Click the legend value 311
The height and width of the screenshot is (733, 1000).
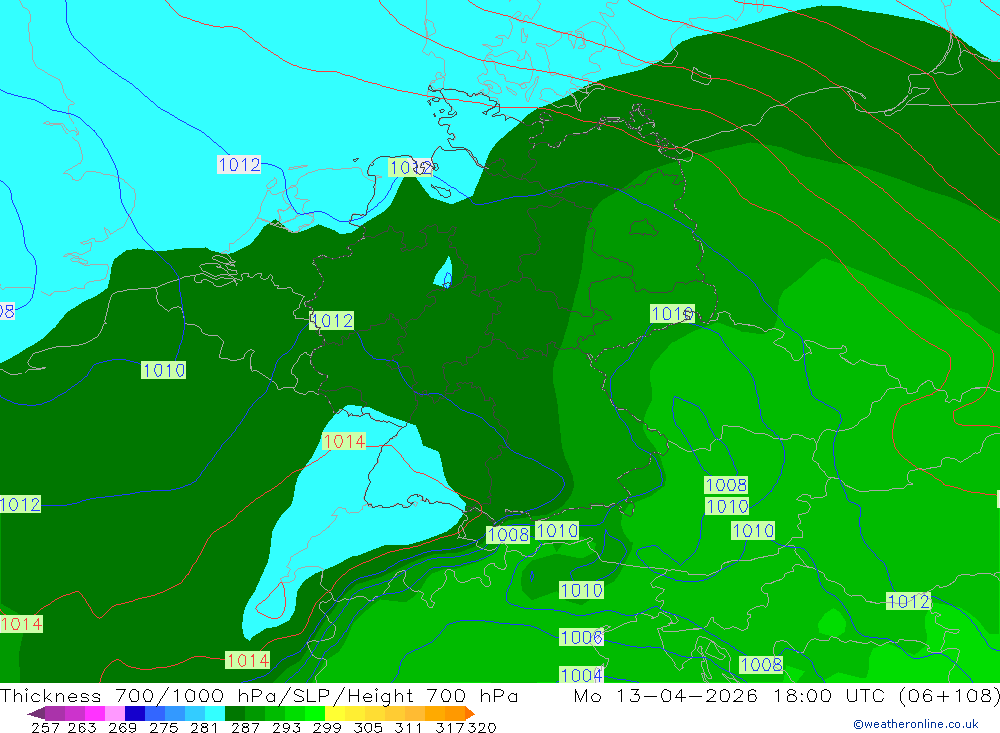point(408,728)
